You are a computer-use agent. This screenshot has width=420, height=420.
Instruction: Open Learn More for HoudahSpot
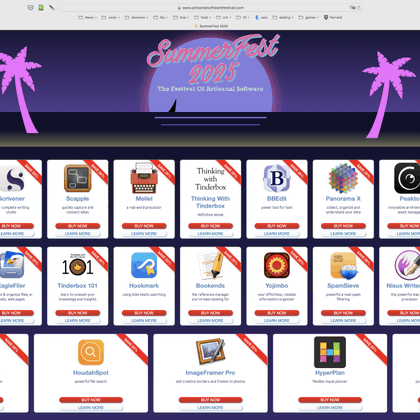click(91, 408)
